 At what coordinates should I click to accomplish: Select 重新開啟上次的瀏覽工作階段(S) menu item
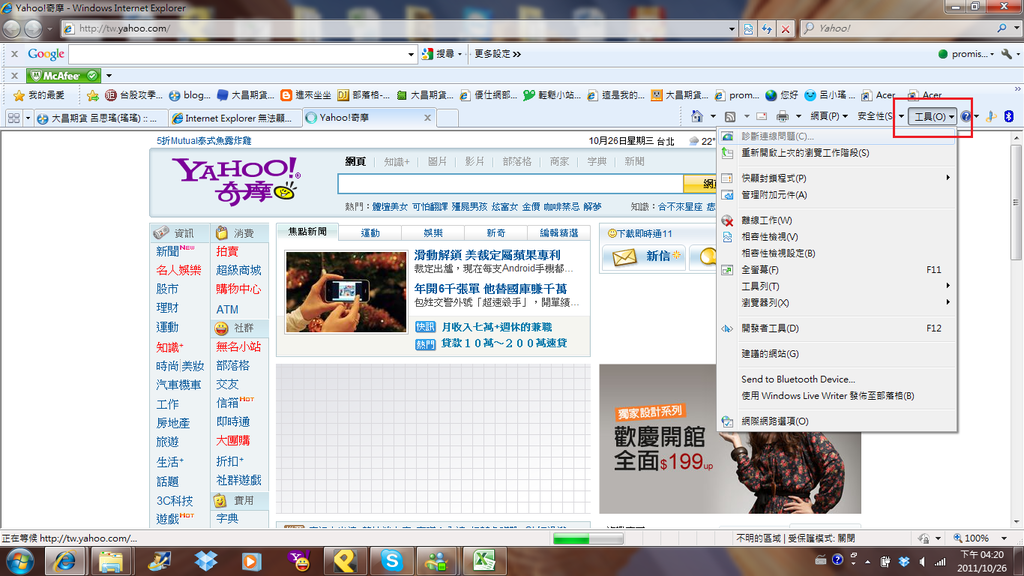tap(837, 153)
